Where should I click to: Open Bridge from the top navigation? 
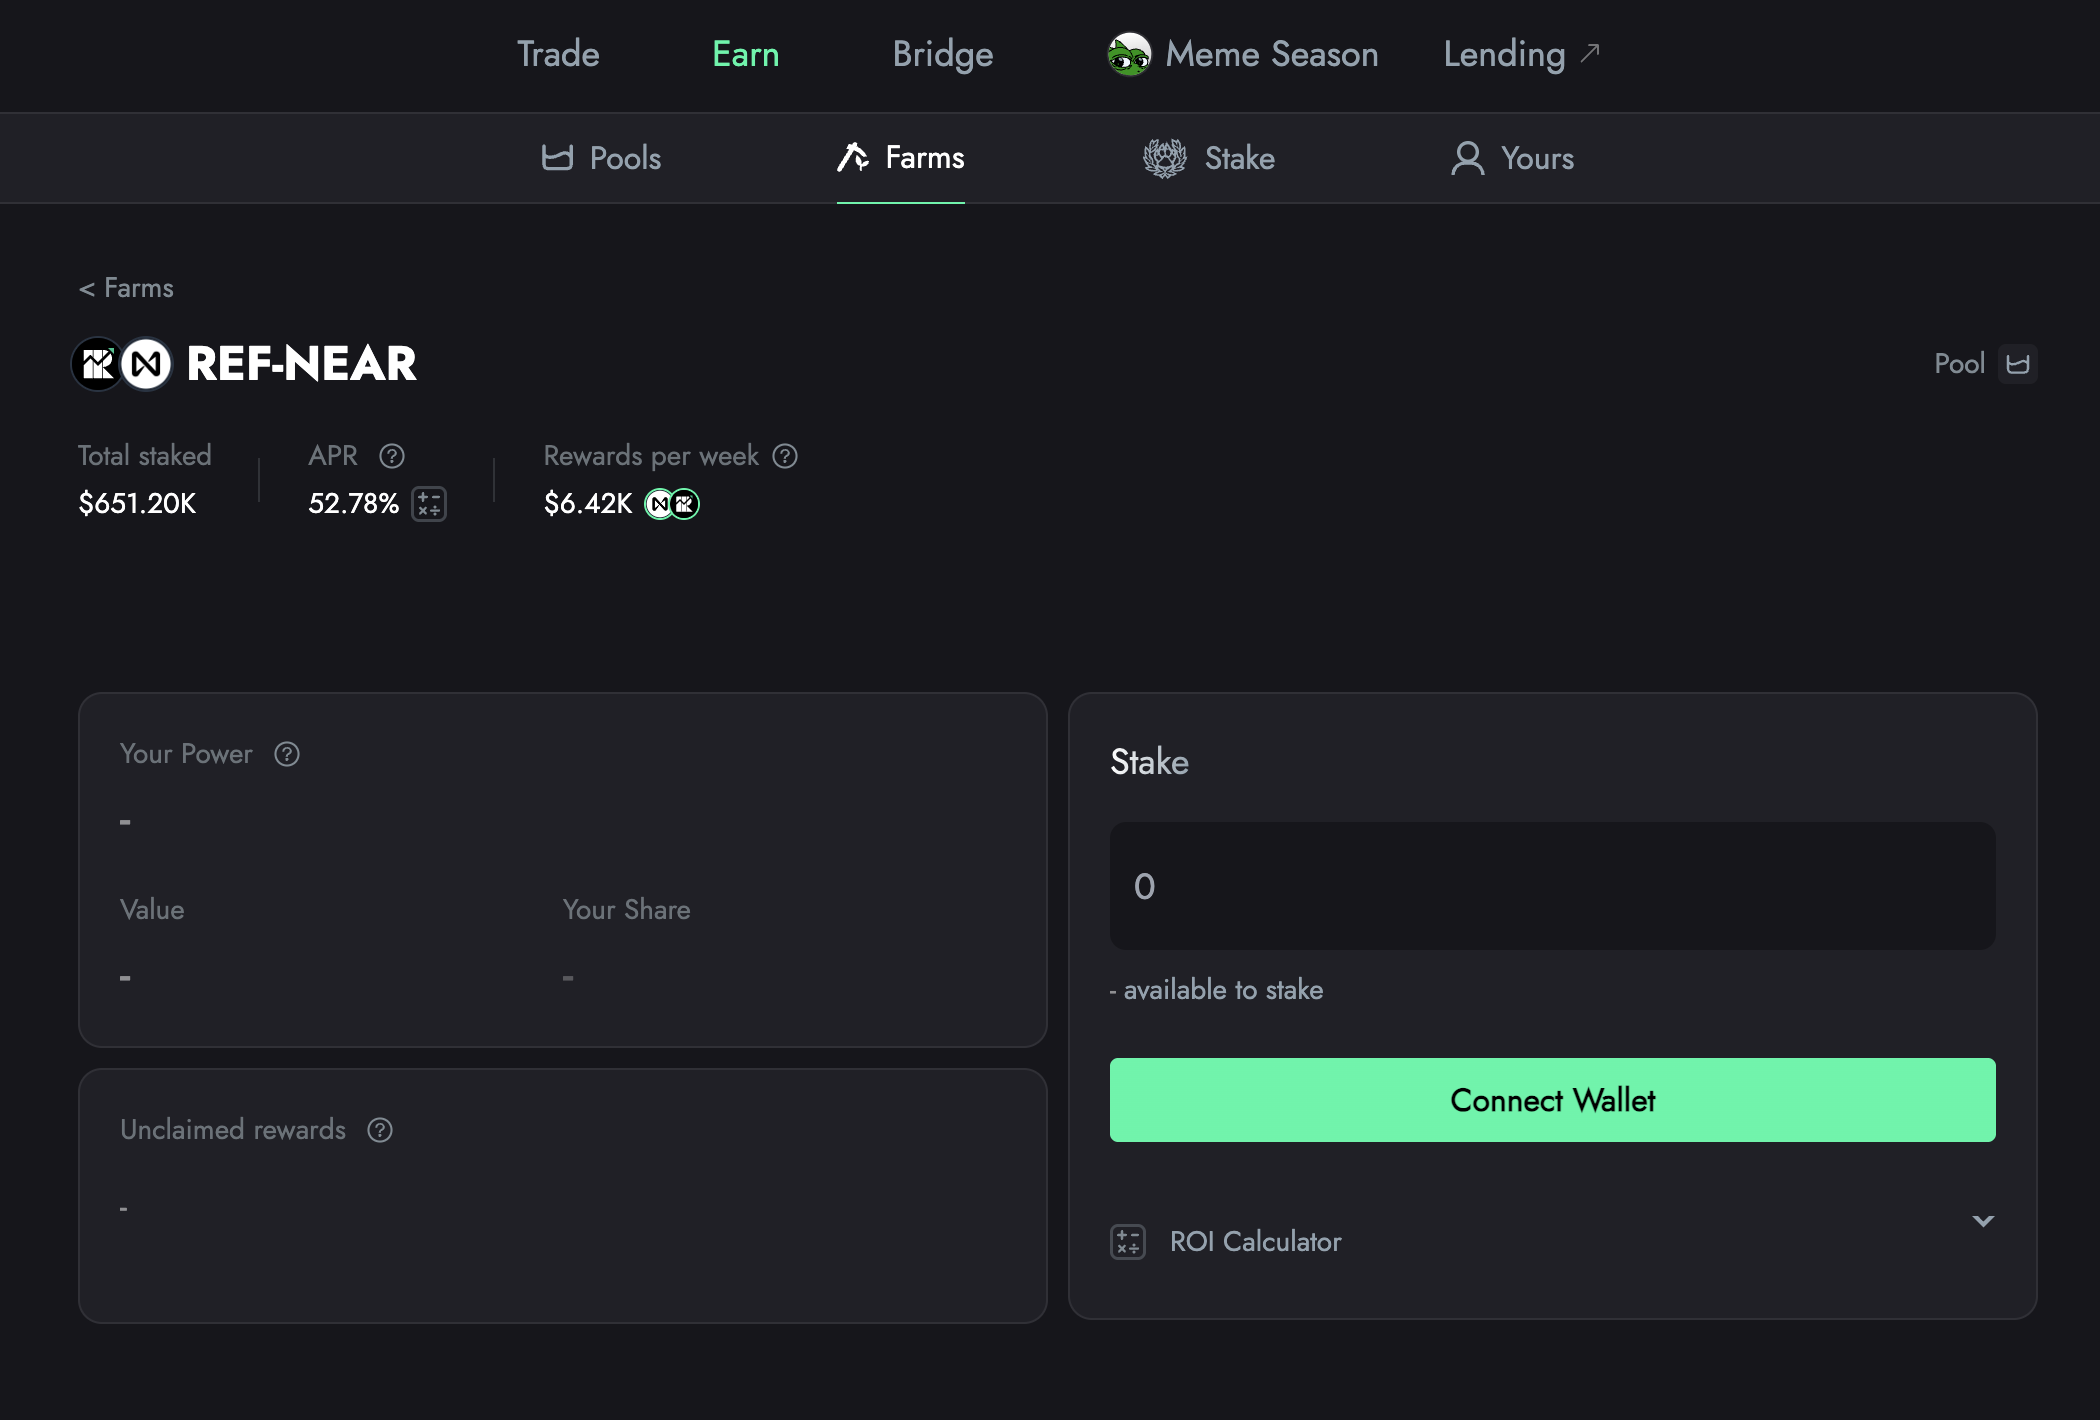tap(943, 54)
